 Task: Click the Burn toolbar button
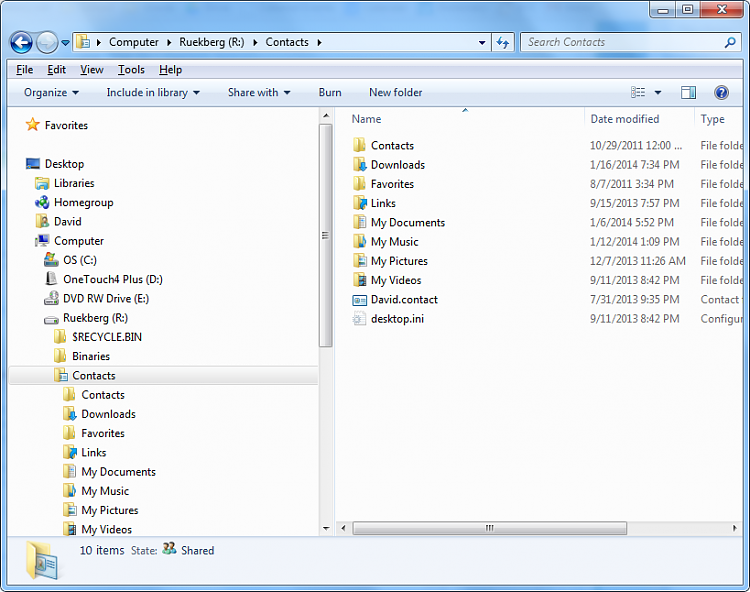click(330, 92)
